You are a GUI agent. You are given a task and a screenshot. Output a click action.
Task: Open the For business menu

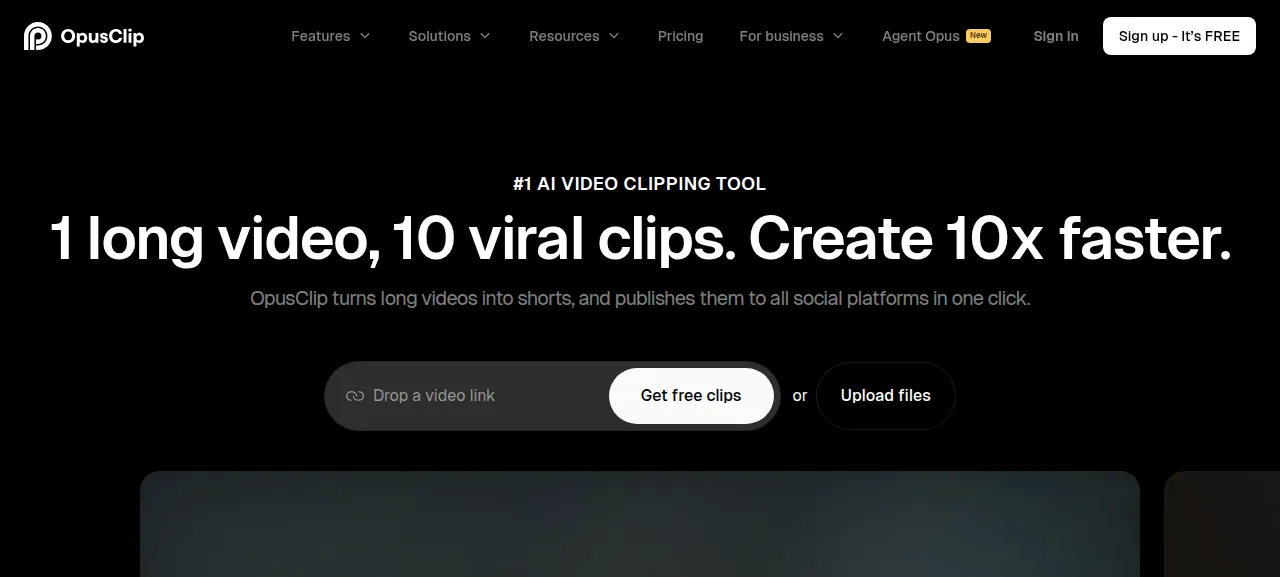(792, 36)
